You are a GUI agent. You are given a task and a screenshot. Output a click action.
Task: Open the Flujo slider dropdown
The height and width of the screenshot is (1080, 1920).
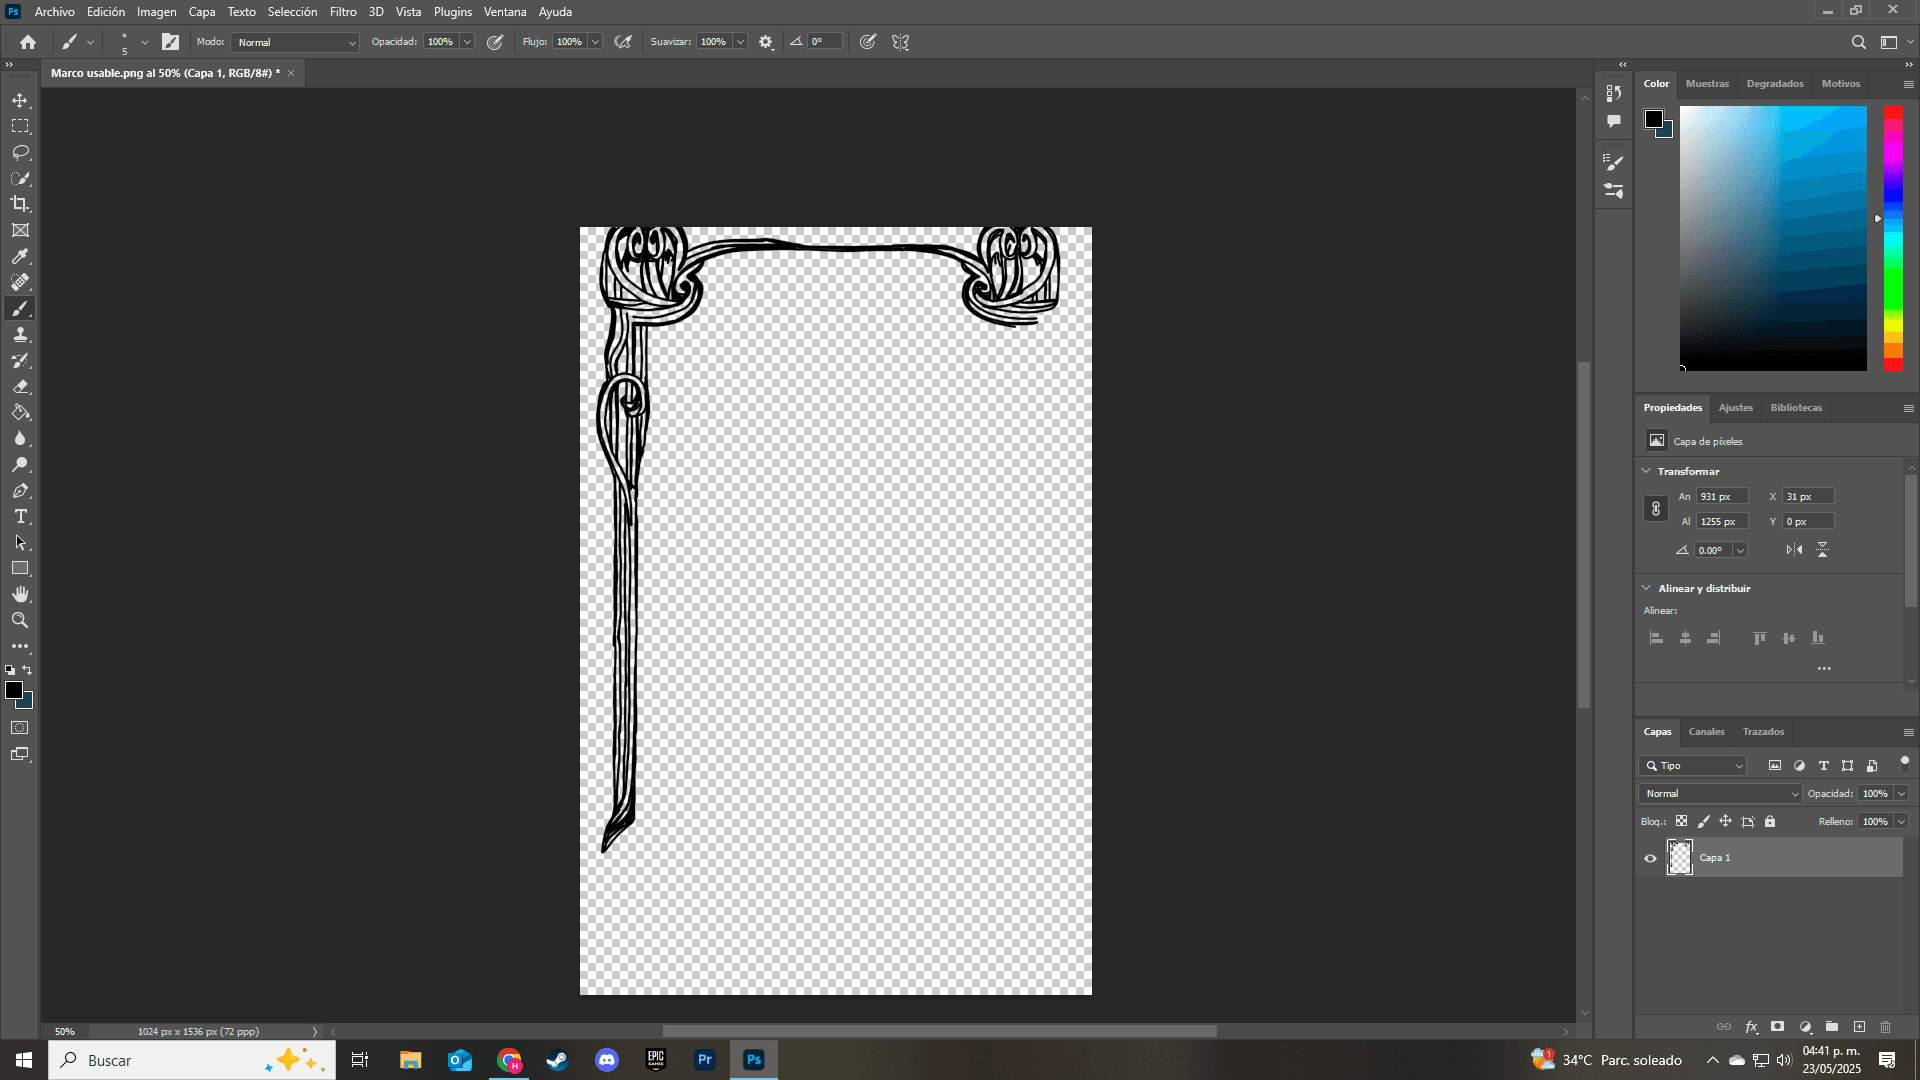[x=595, y=42]
